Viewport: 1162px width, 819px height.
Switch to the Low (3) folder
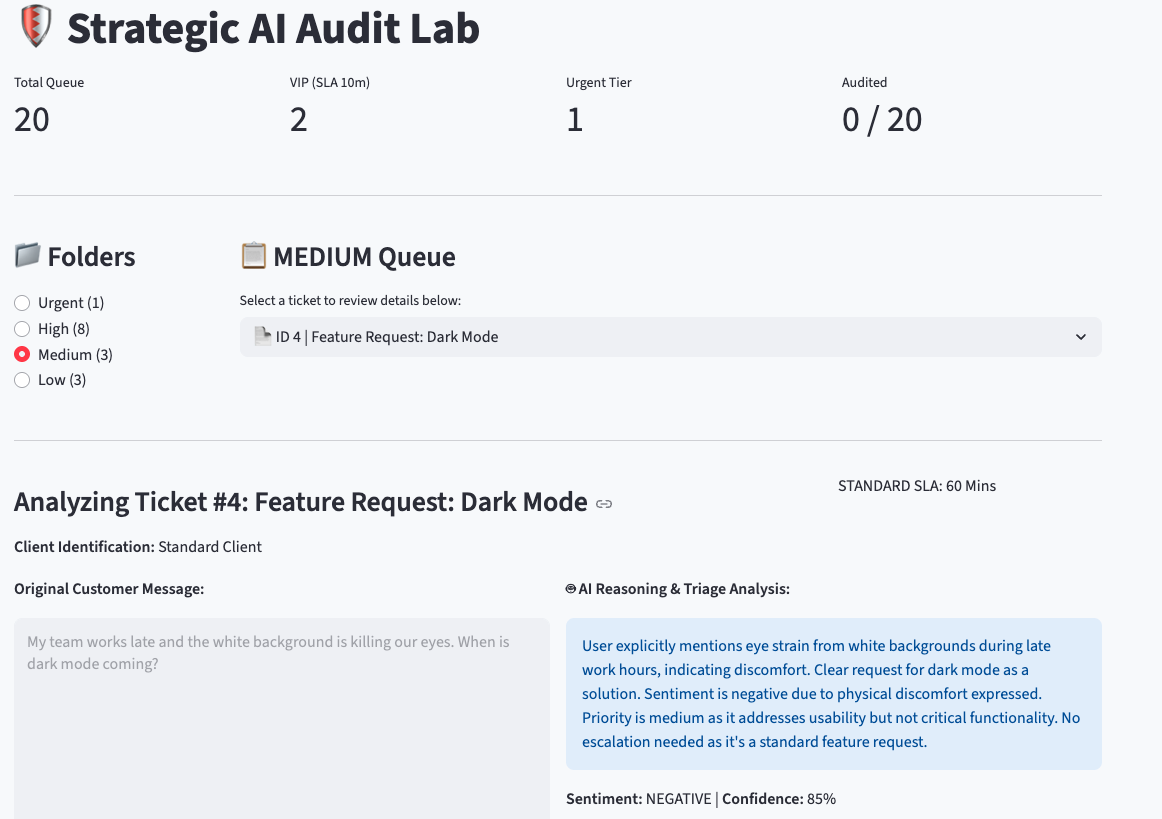[22, 380]
